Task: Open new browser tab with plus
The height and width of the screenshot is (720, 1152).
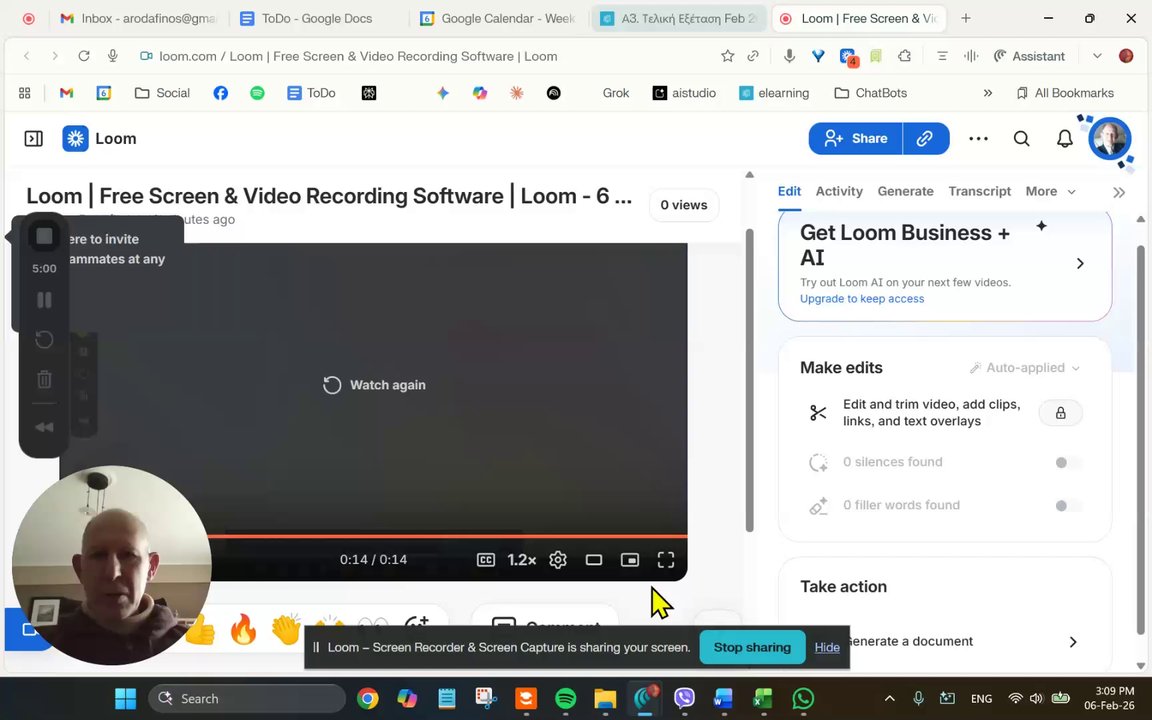Action: click(965, 18)
